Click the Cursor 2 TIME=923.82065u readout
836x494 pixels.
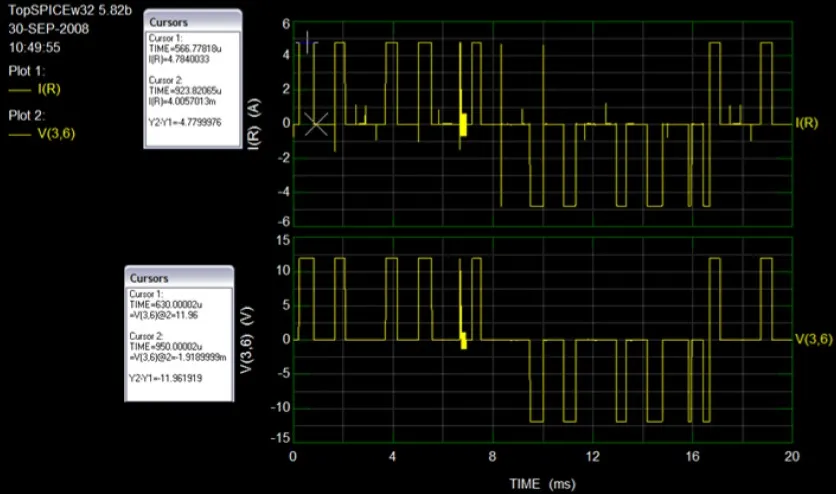point(185,91)
